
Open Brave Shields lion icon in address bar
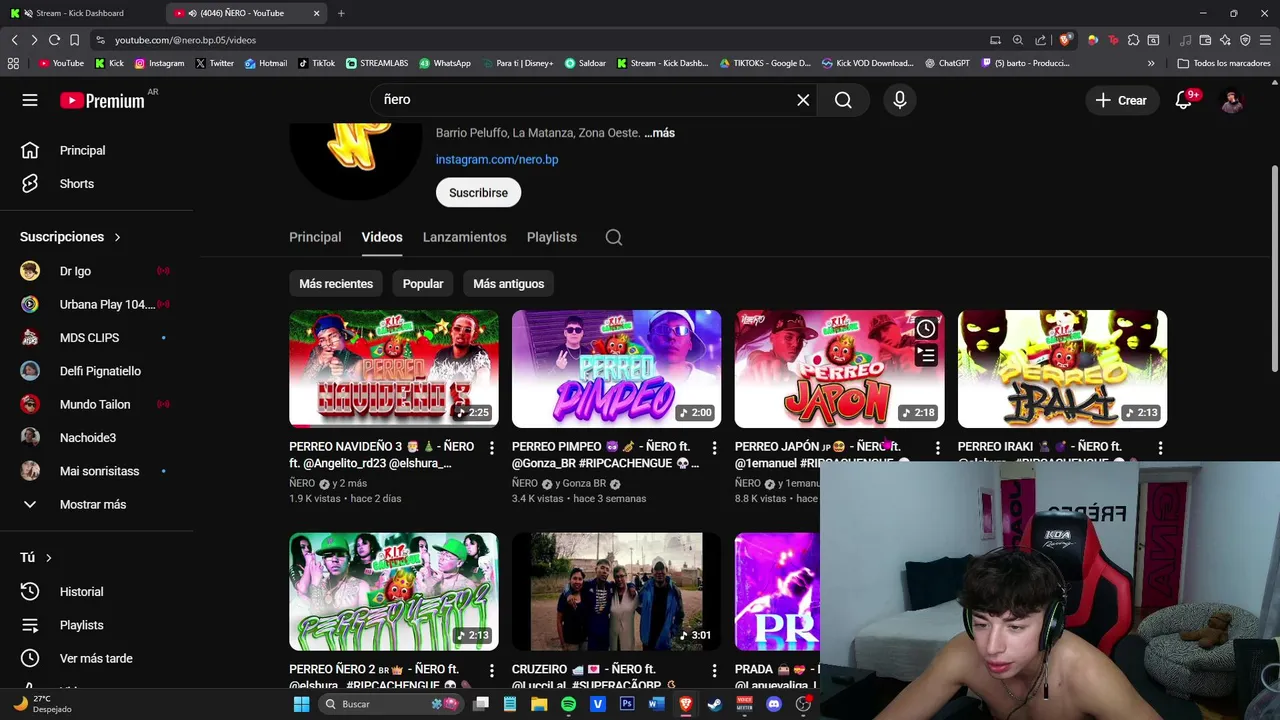(x=1065, y=40)
